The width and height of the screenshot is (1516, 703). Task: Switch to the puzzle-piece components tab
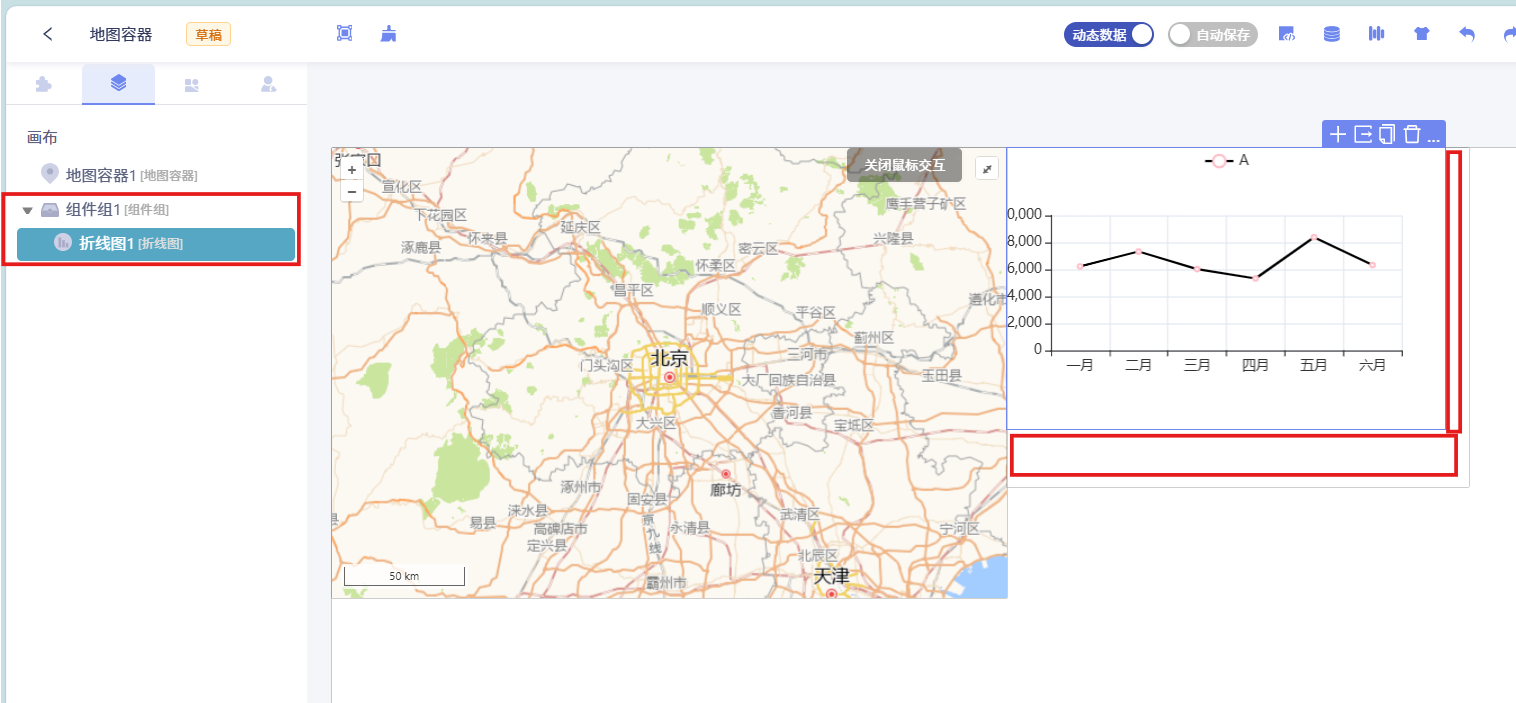(44, 85)
